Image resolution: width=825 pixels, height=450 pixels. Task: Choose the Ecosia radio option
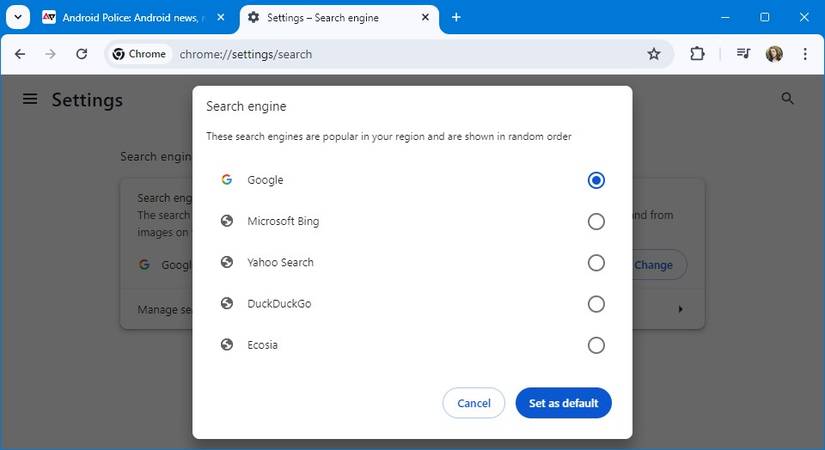596,345
